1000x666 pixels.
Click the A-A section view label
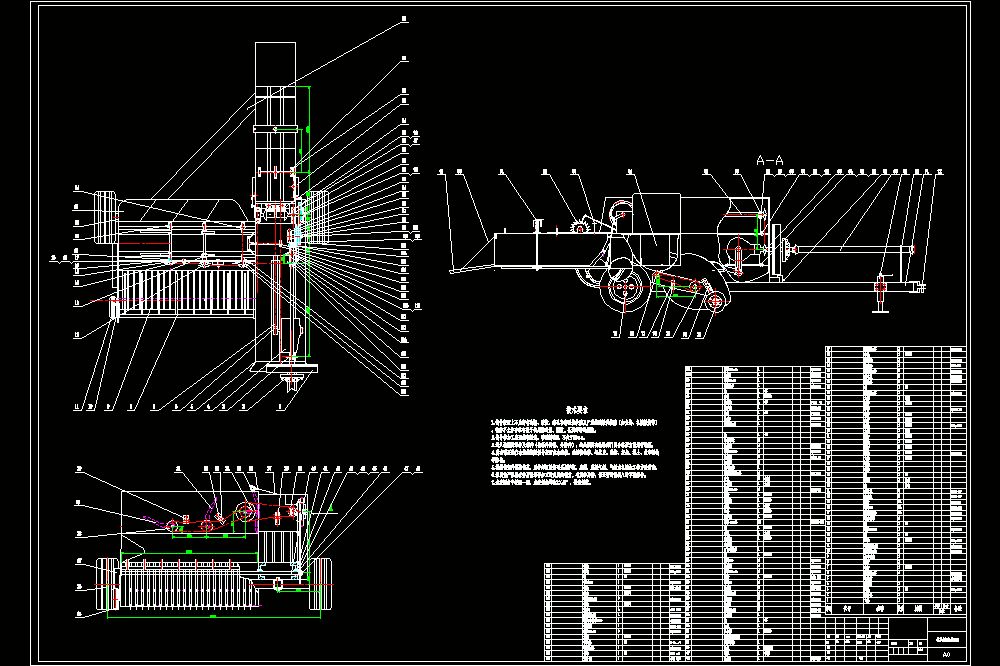769,160
